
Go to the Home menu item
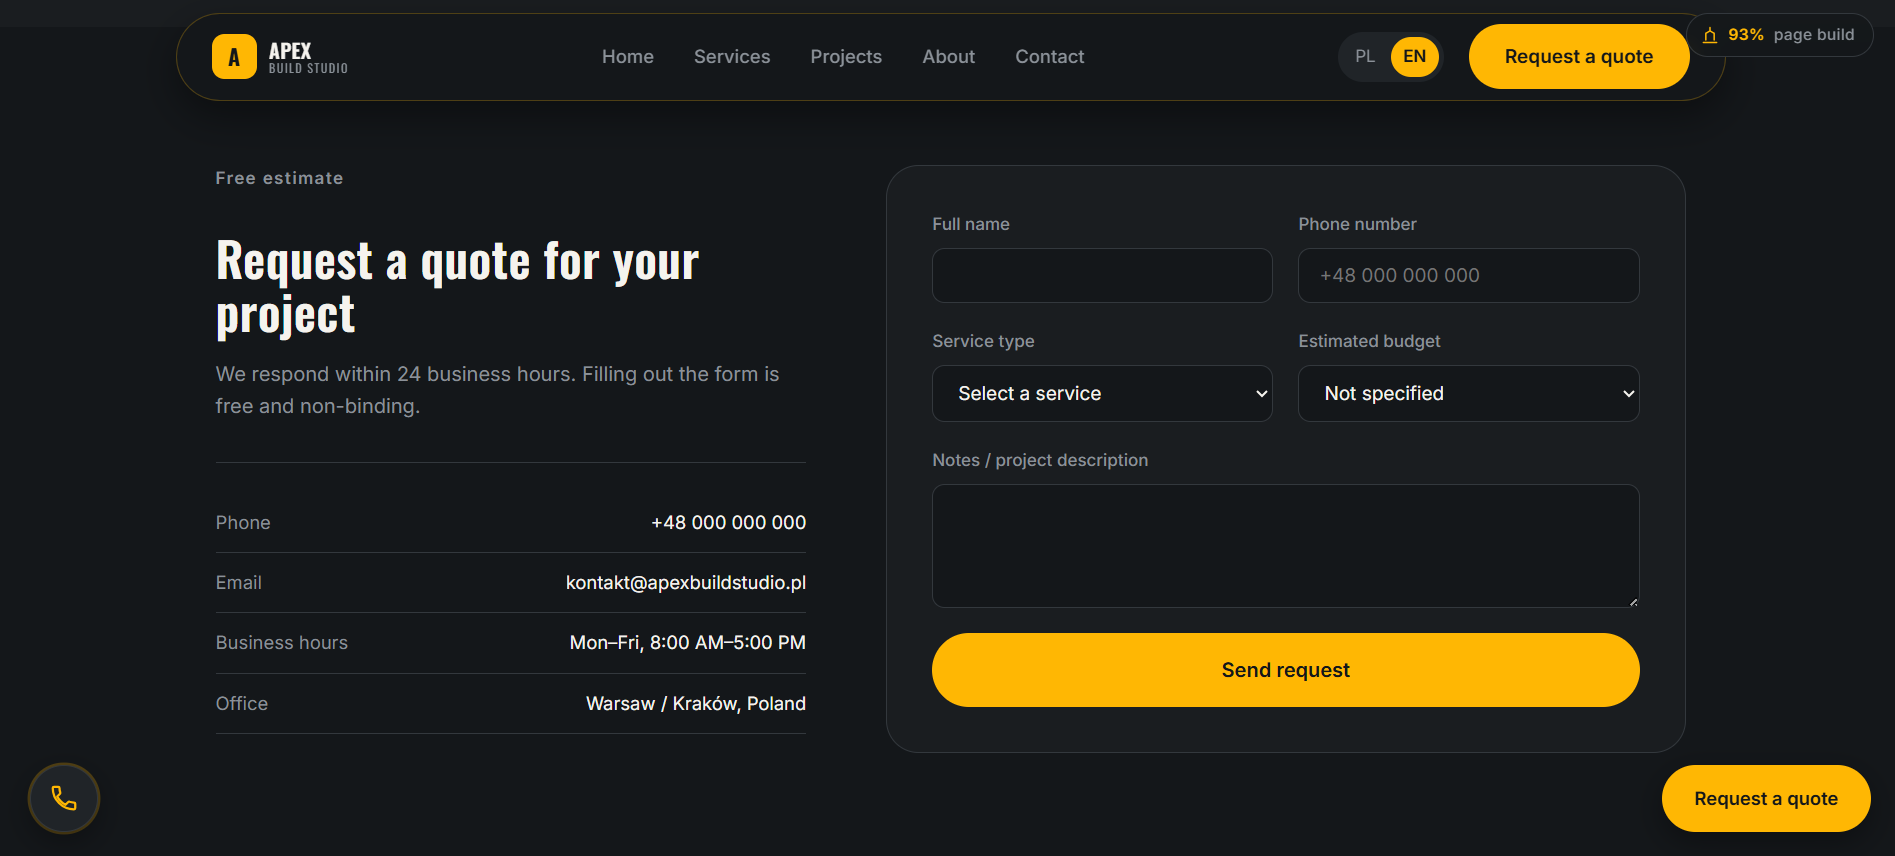tap(628, 57)
